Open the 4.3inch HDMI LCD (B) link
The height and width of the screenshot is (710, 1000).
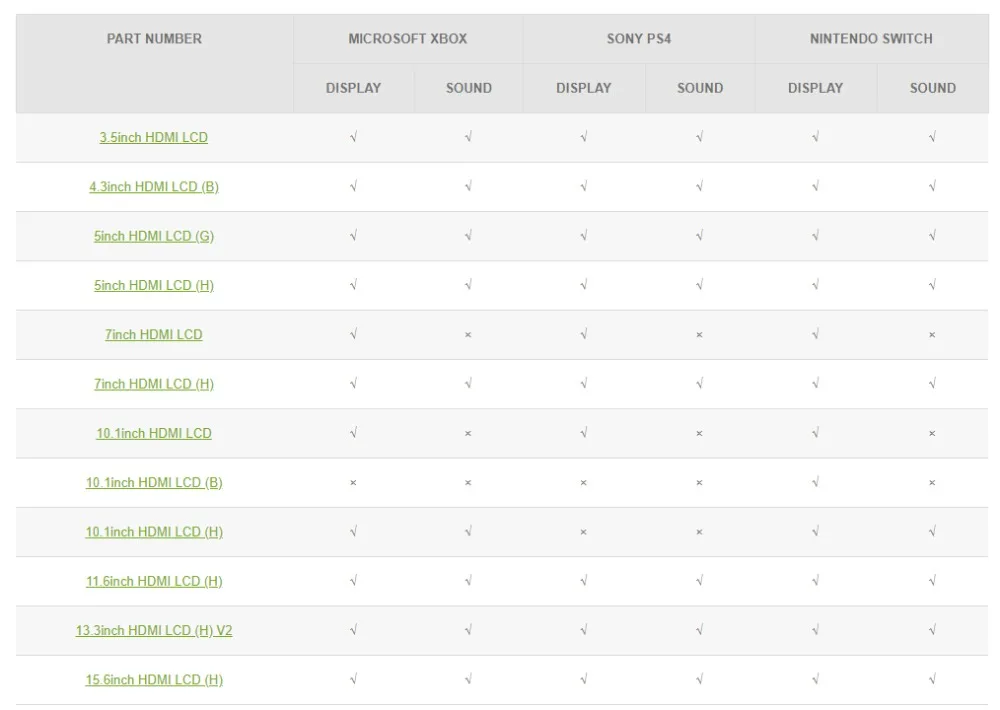click(154, 186)
